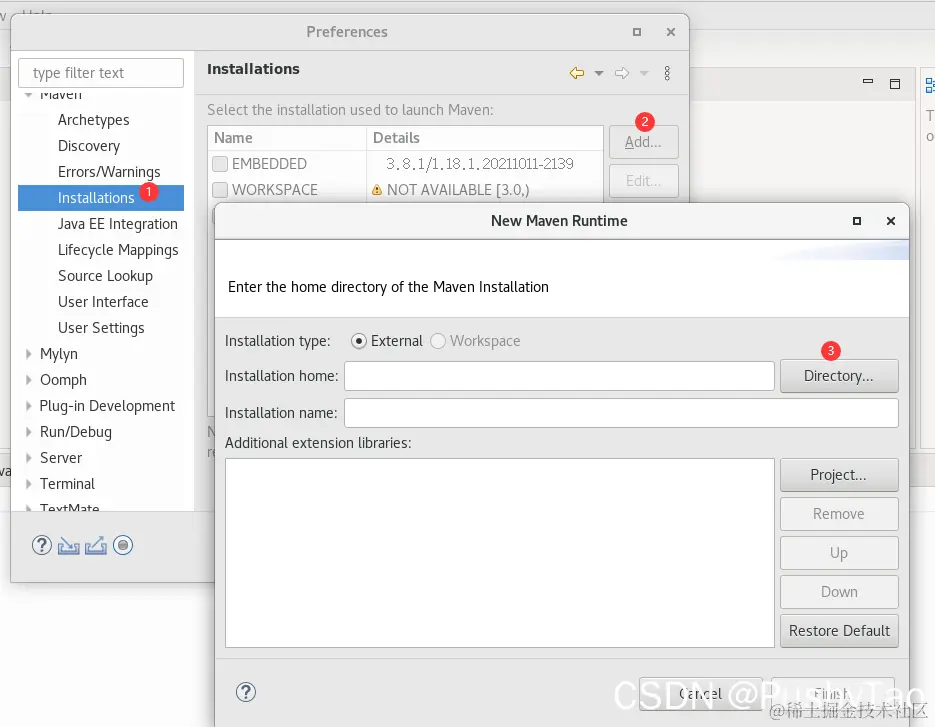Click the NOT AVAILABLE [3.0,) details text
Image resolution: width=935 pixels, height=727 pixels.
[458, 190]
